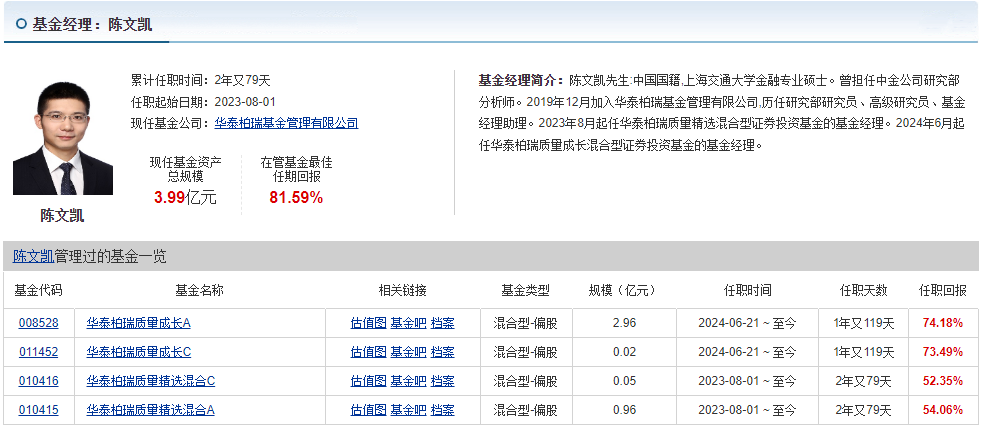Screen dimensions: 981x427
Task: Click 累计任职时间 2年又79天 text
Action: pos(200,80)
